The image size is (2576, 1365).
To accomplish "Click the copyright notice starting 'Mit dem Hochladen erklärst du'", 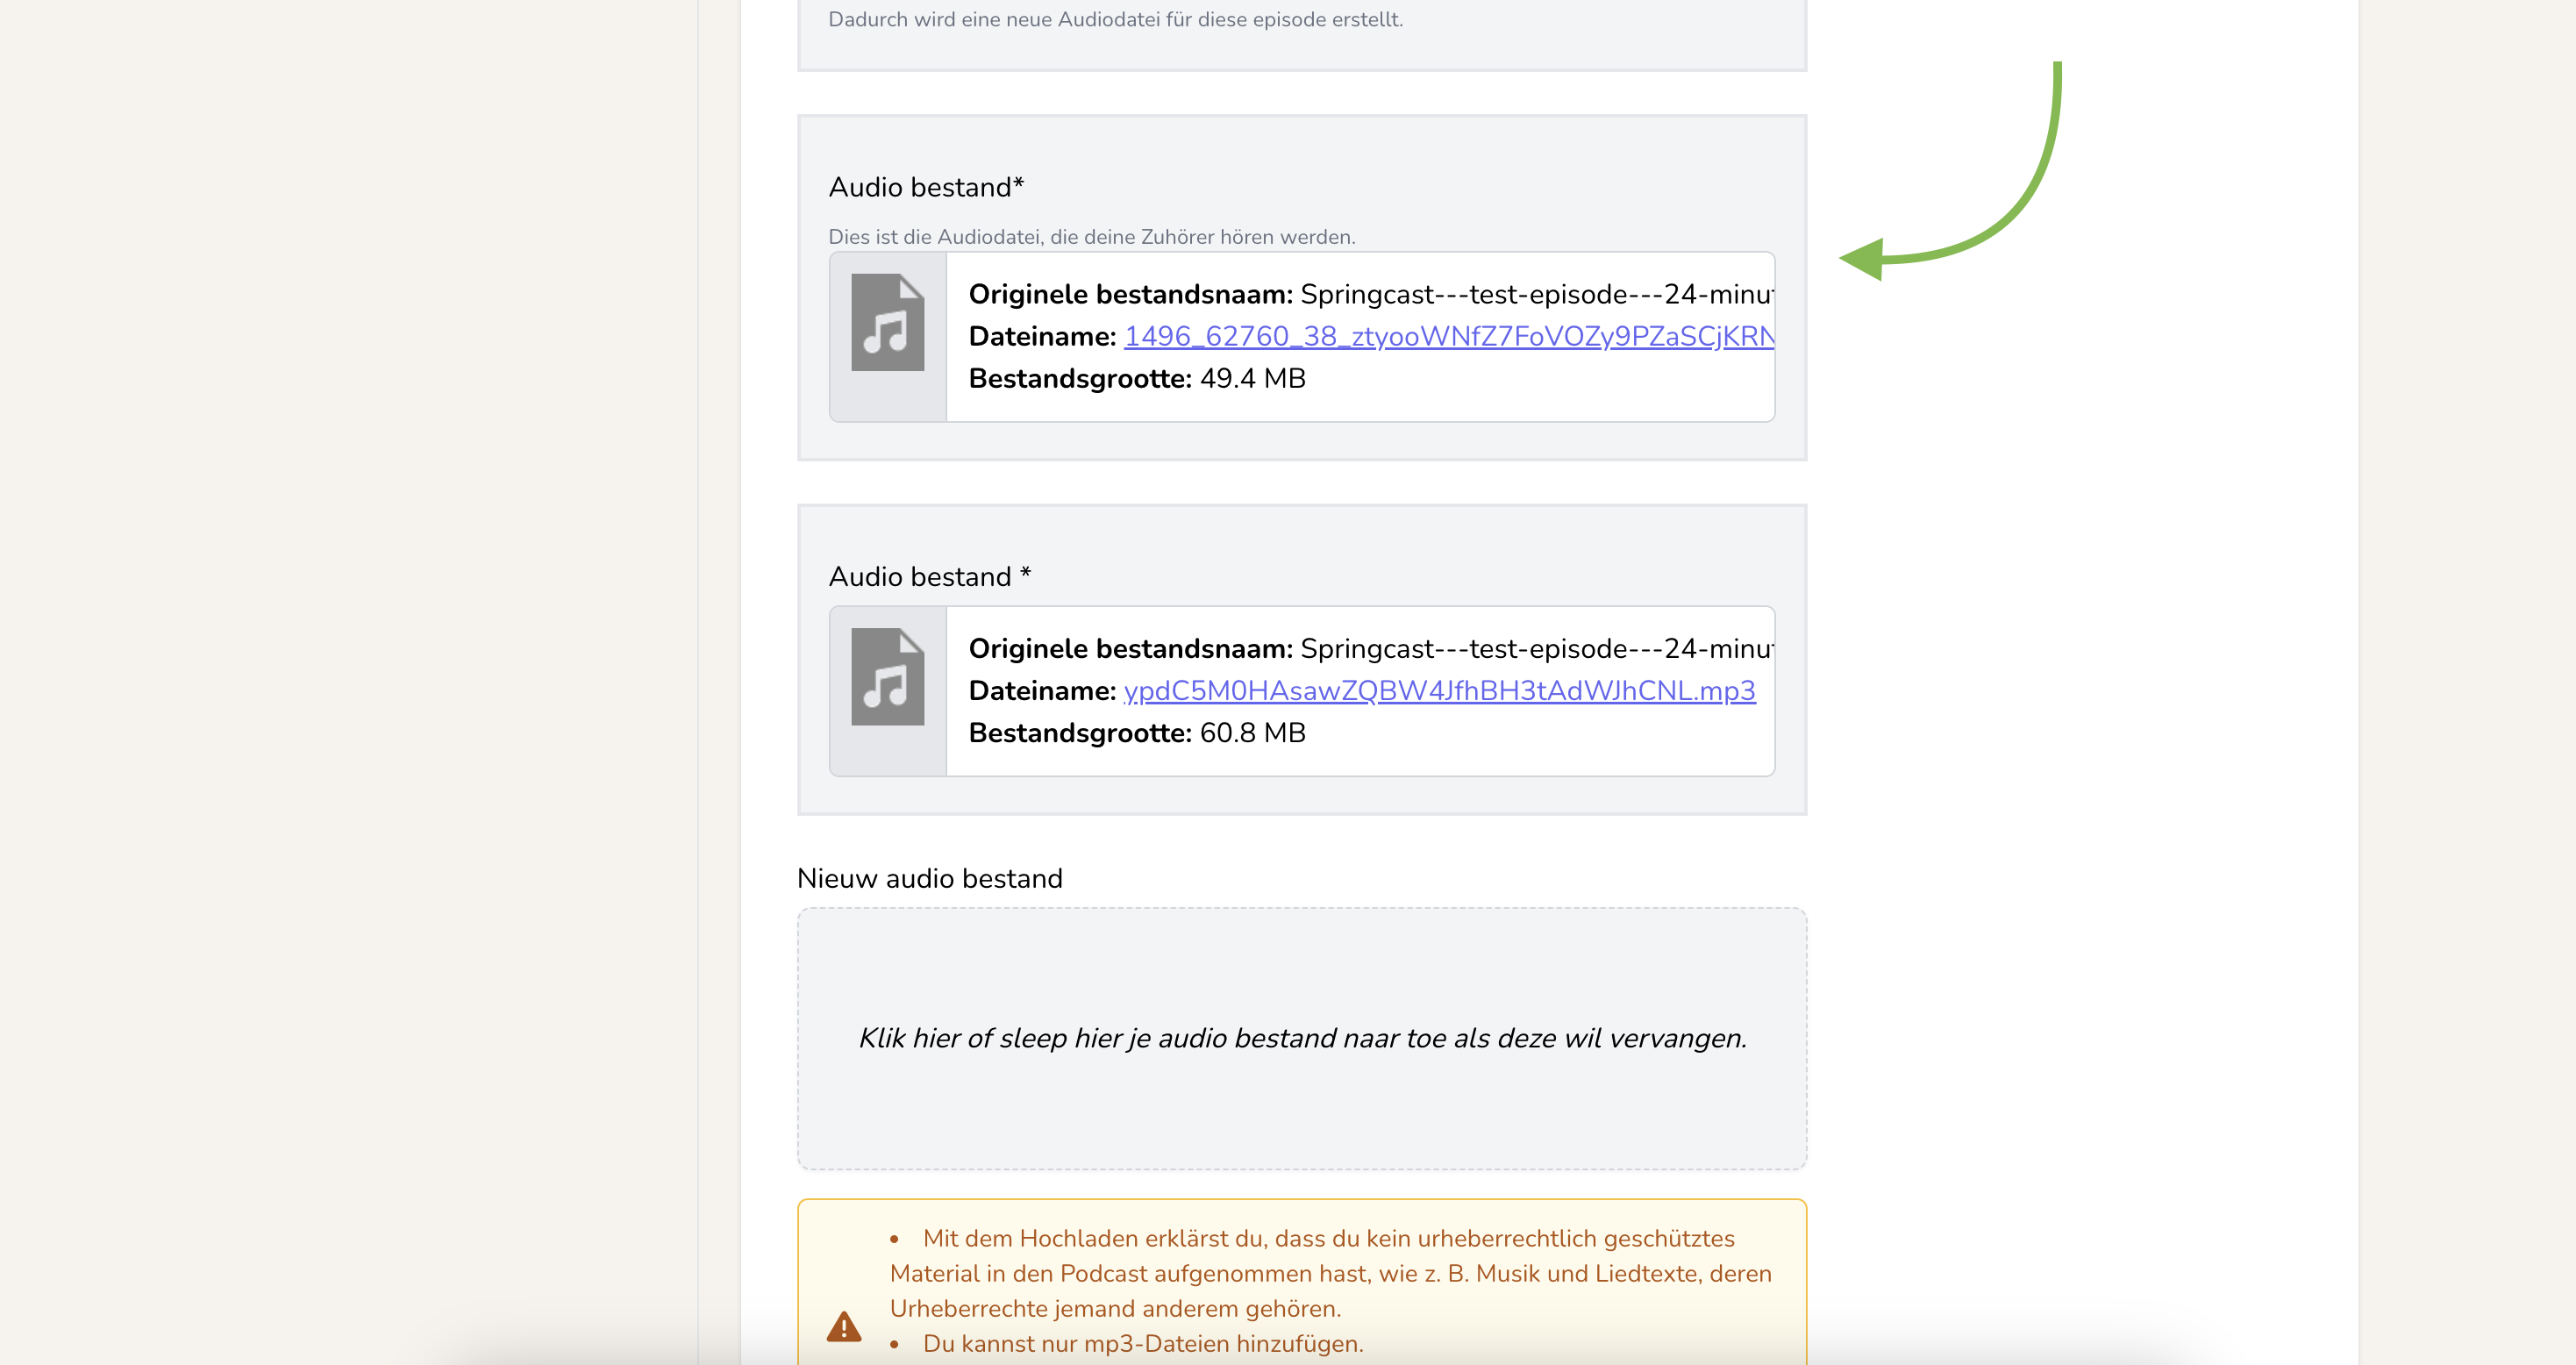I will point(1331,1273).
